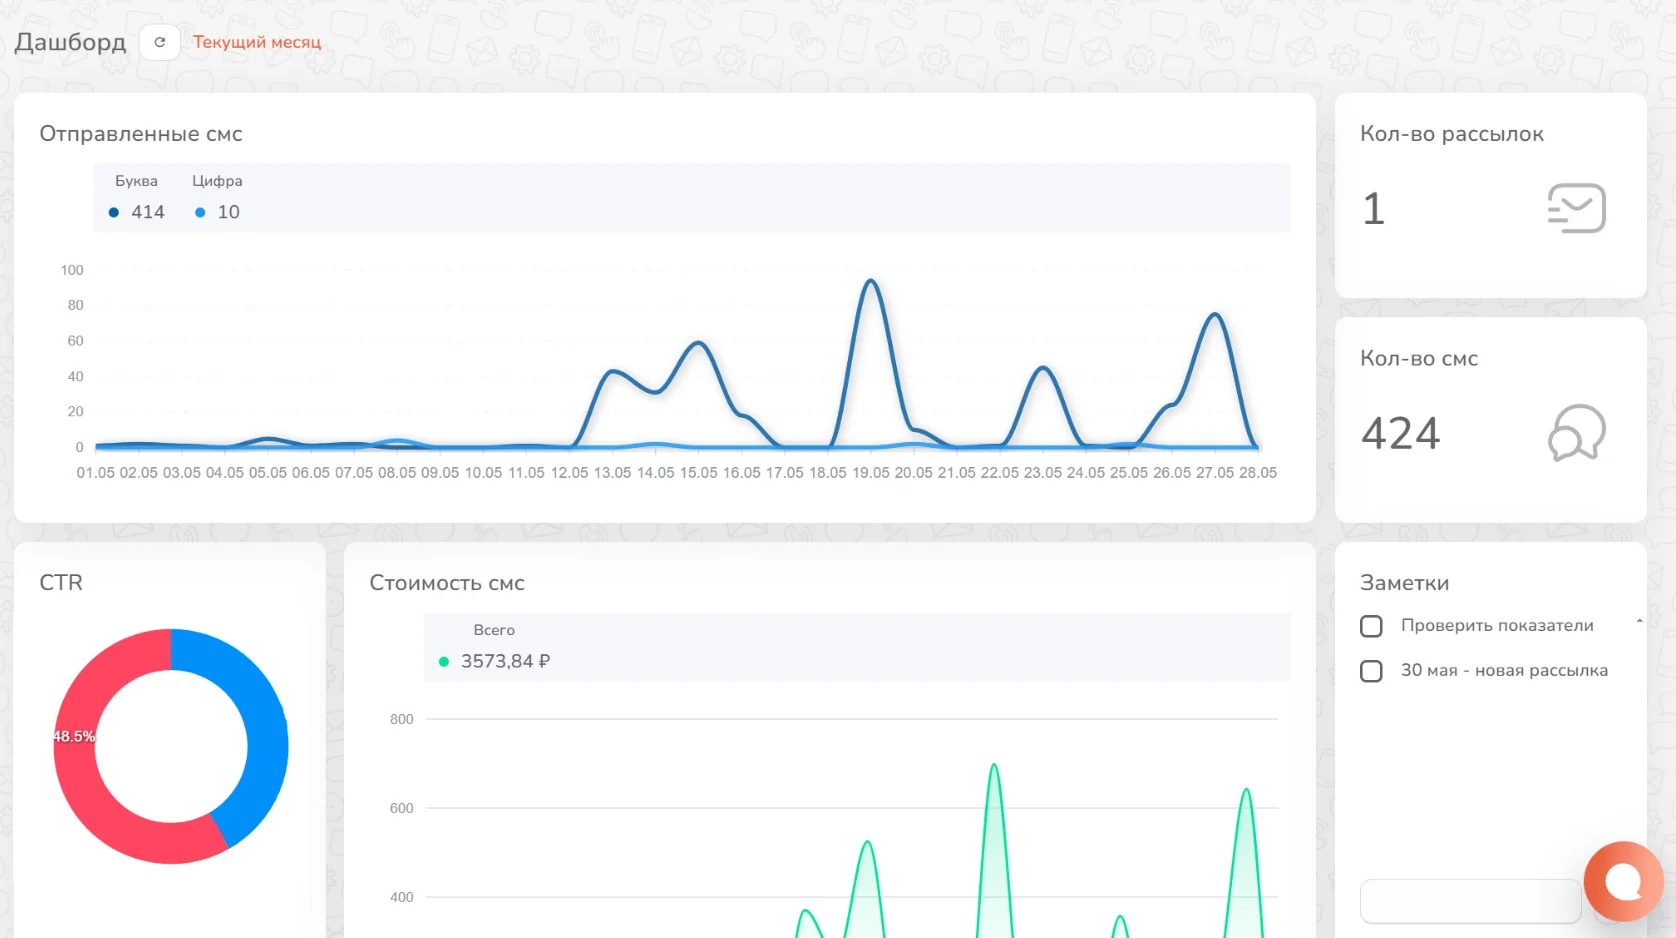Screen dimensions: 1676x938
Task: Click the chat bubbles icon in Кол-во смс
Action: [1576, 432]
